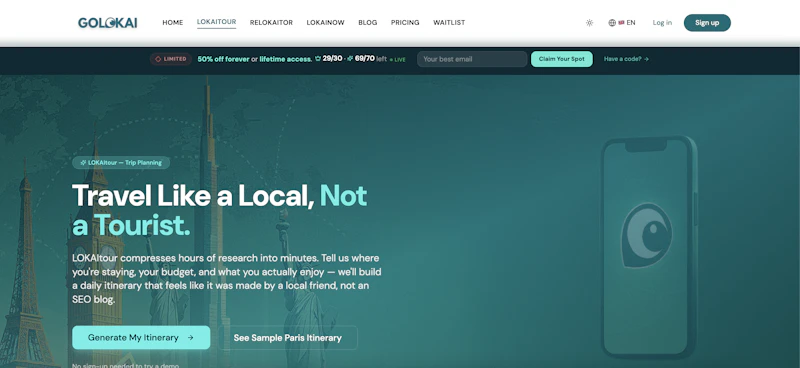Open the WAITLIST page
The image size is (800, 368).
[x=449, y=22]
